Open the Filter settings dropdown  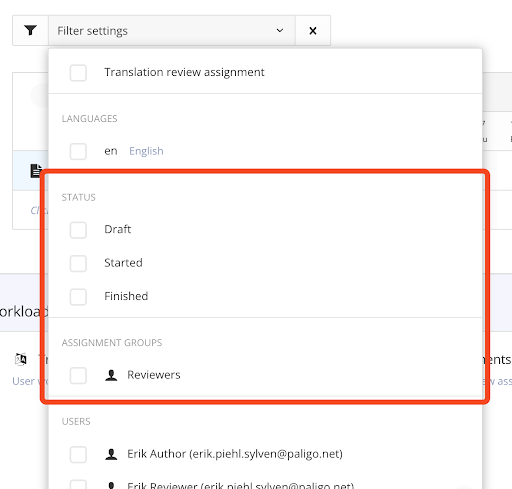(172, 31)
